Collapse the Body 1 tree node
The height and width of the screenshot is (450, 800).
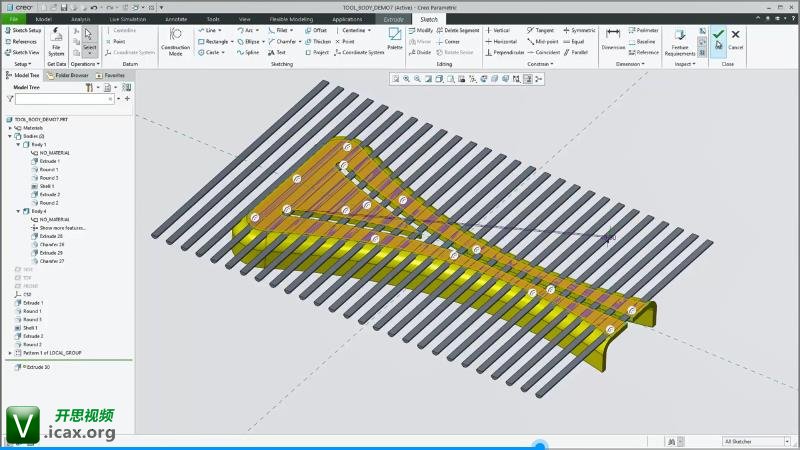(18, 144)
